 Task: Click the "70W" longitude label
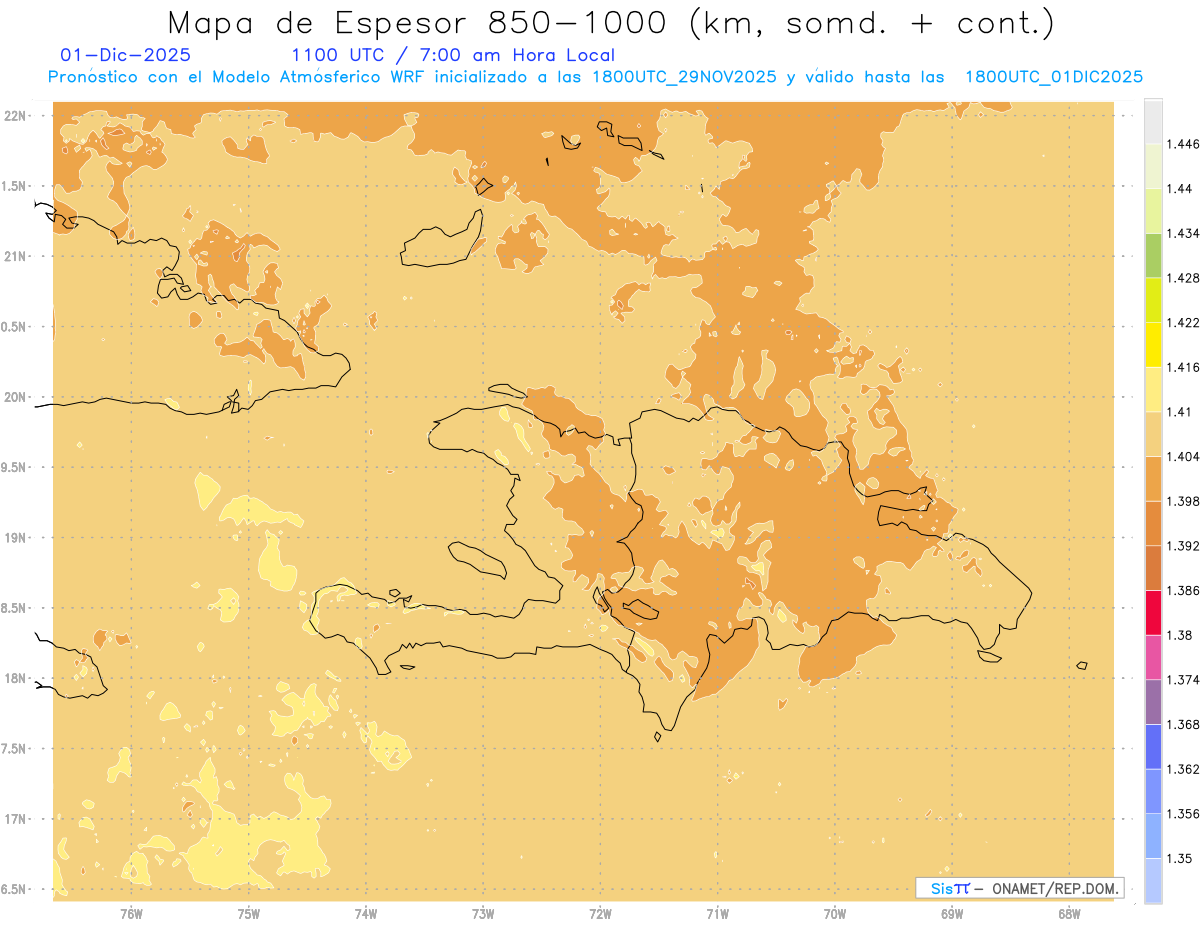[835, 914]
